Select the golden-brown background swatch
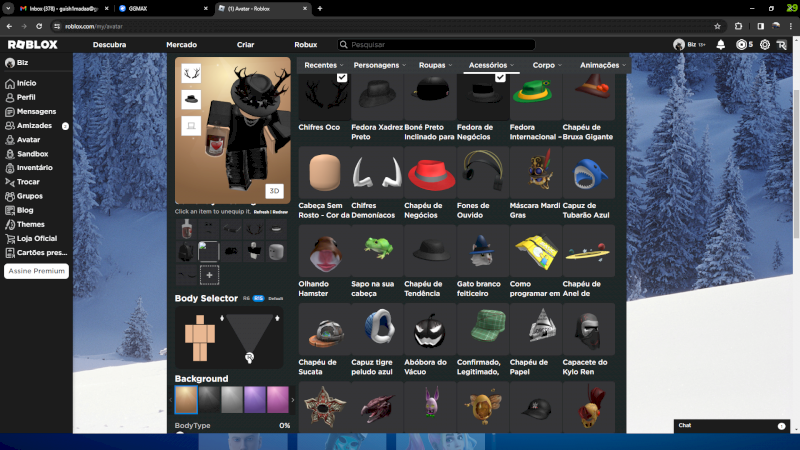Screen dimensions: 800x450 [186, 399]
